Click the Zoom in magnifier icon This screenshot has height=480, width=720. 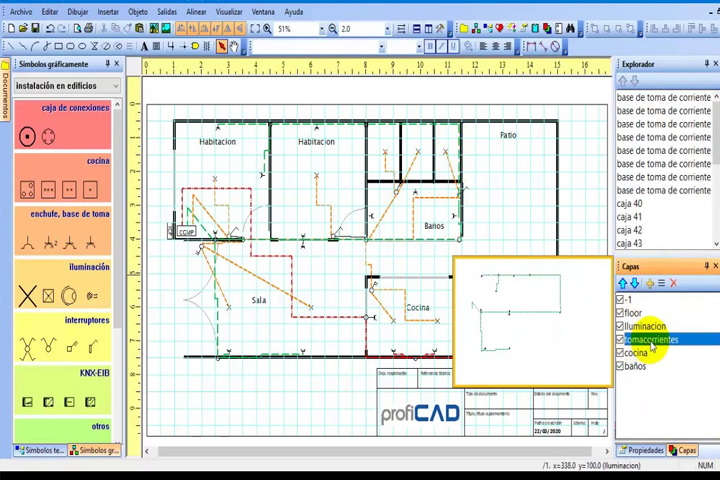click(267, 28)
